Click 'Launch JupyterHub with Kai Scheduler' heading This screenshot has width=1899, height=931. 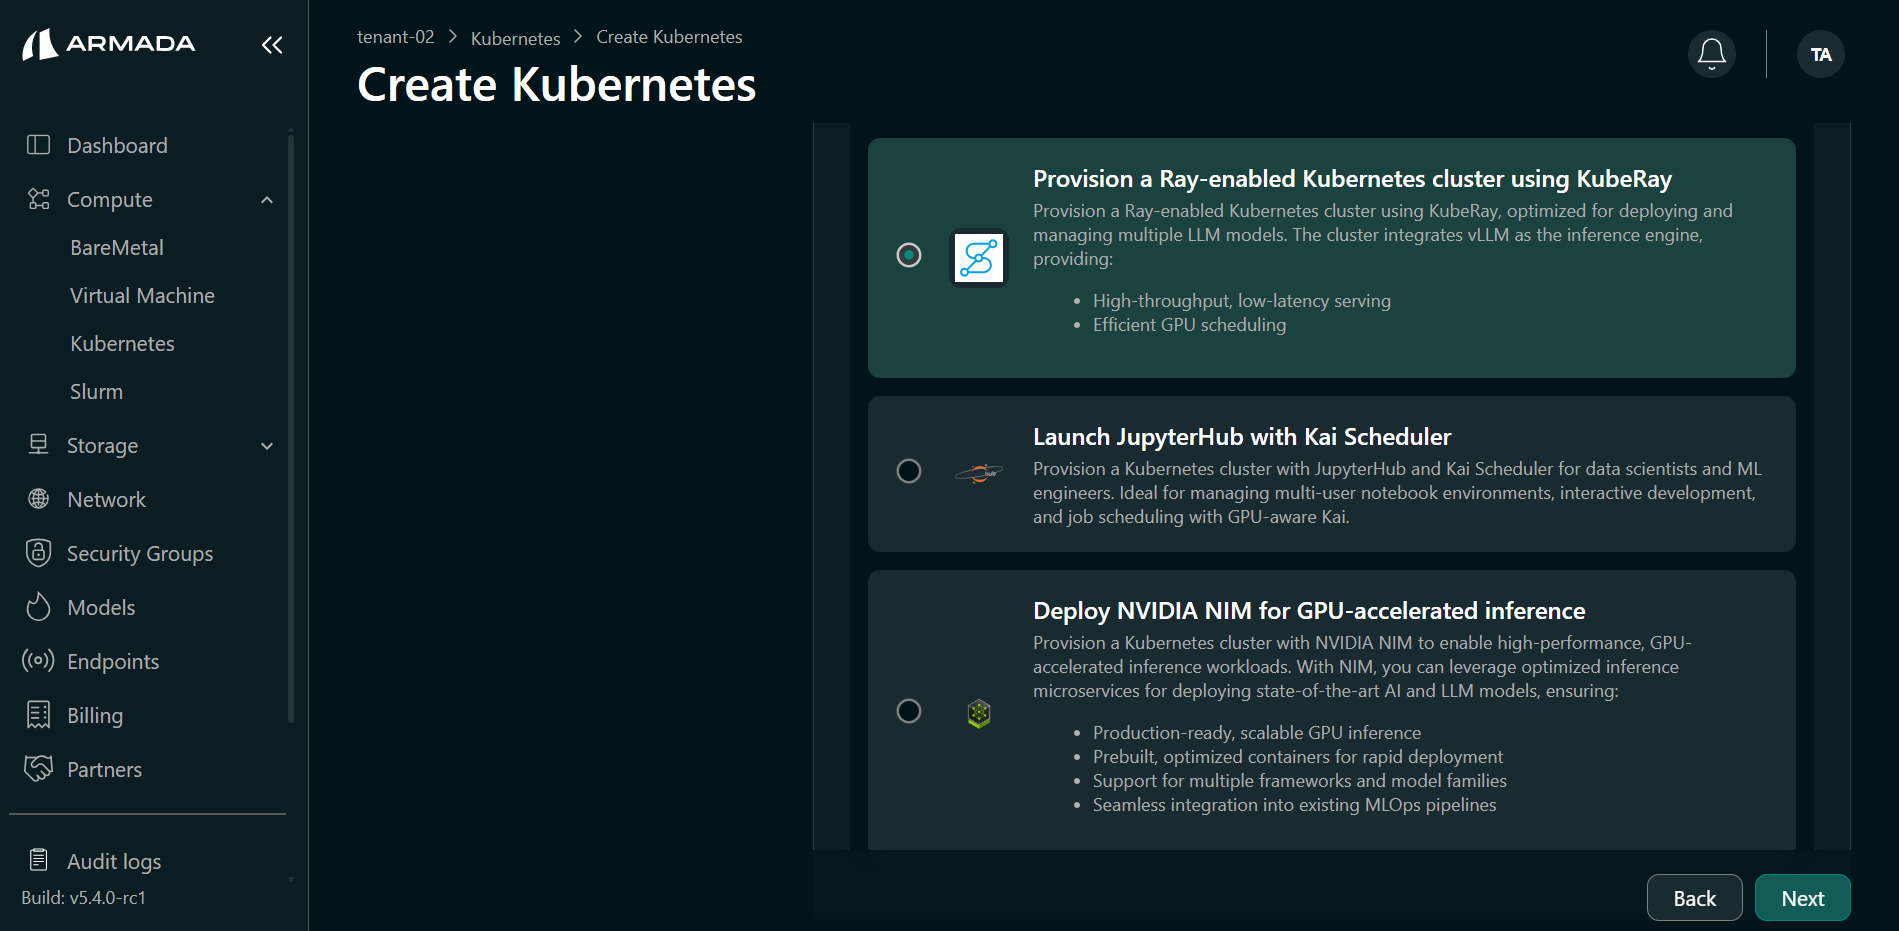click(x=1242, y=437)
